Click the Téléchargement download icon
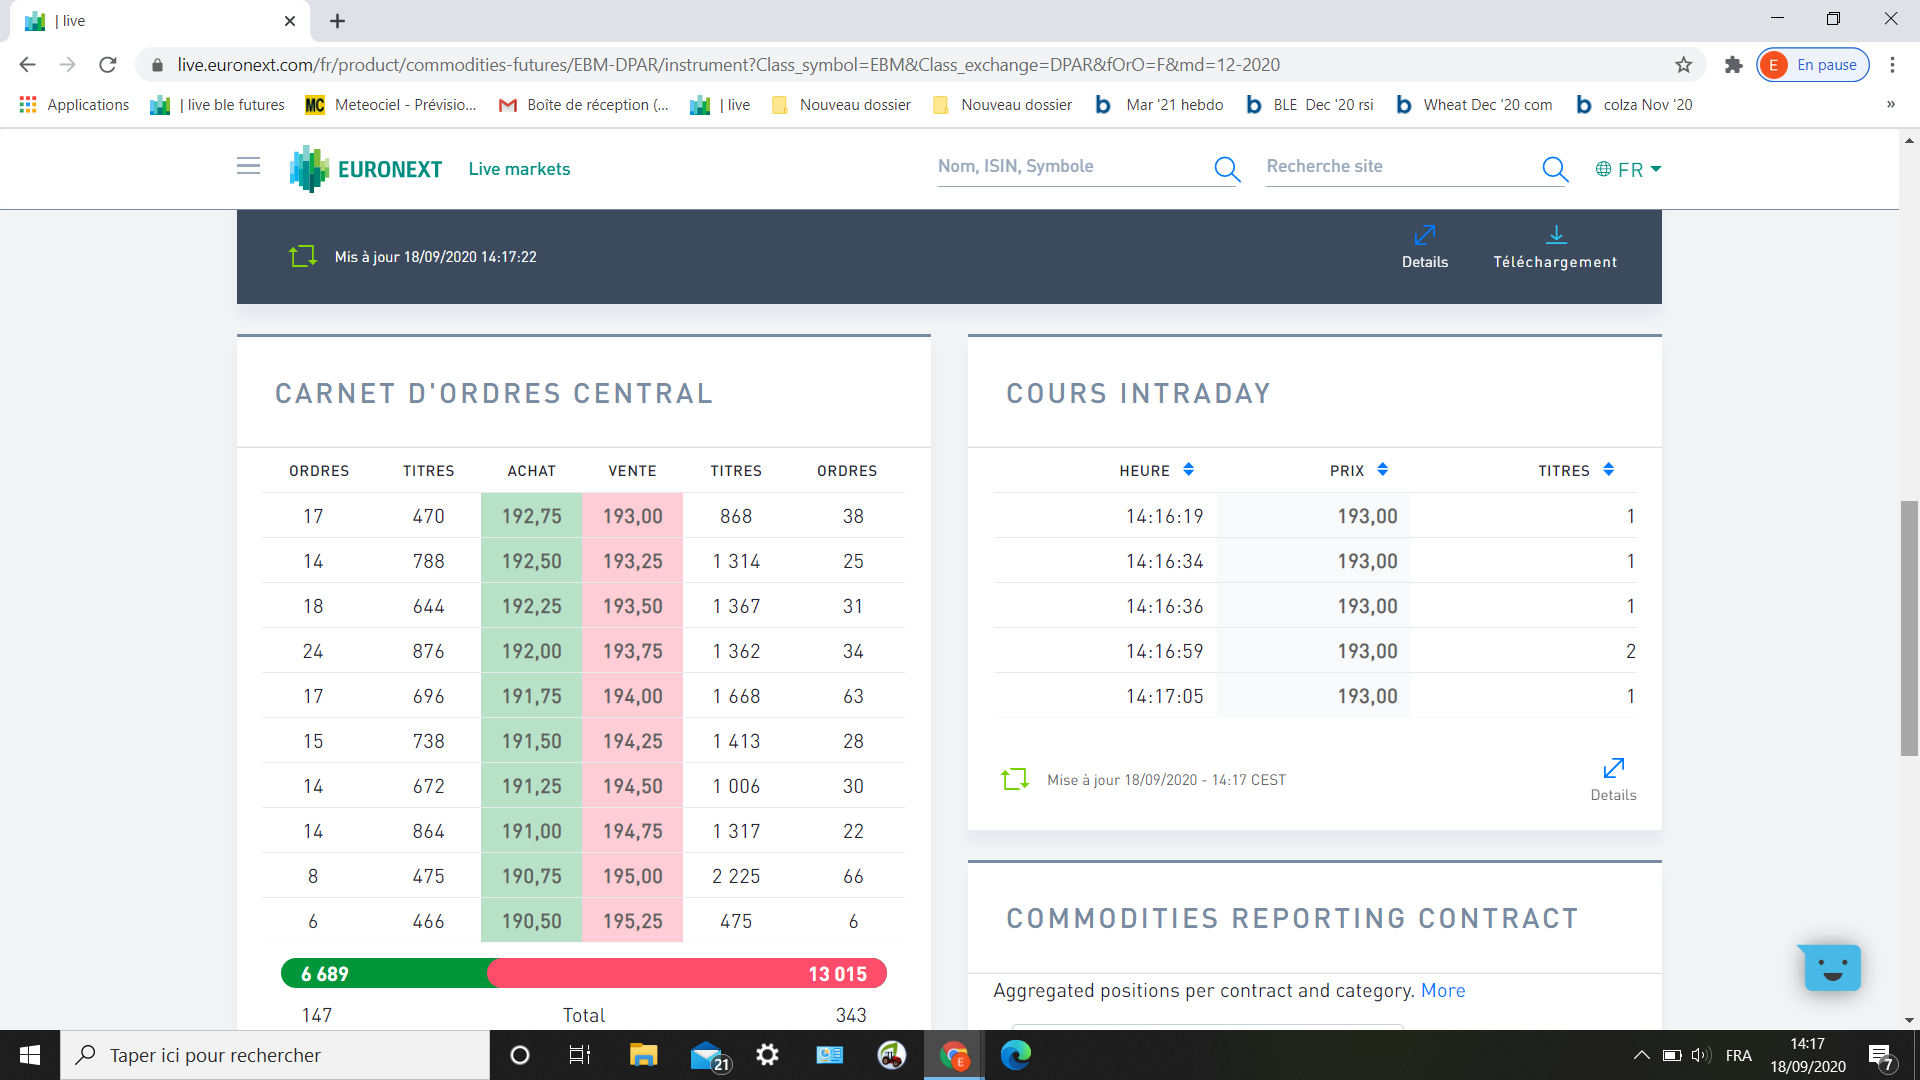This screenshot has width=1920, height=1080. tap(1555, 235)
